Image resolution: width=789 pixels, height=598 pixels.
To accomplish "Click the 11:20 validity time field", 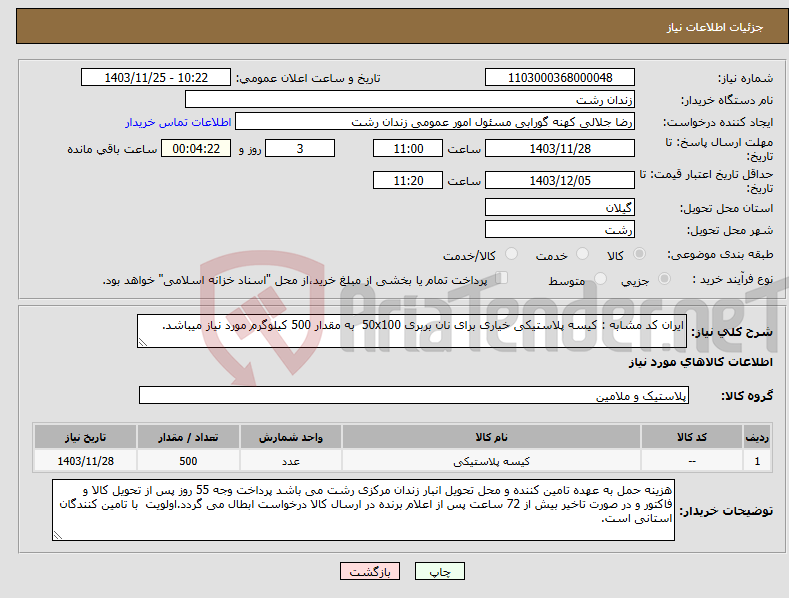I will [408, 180].
